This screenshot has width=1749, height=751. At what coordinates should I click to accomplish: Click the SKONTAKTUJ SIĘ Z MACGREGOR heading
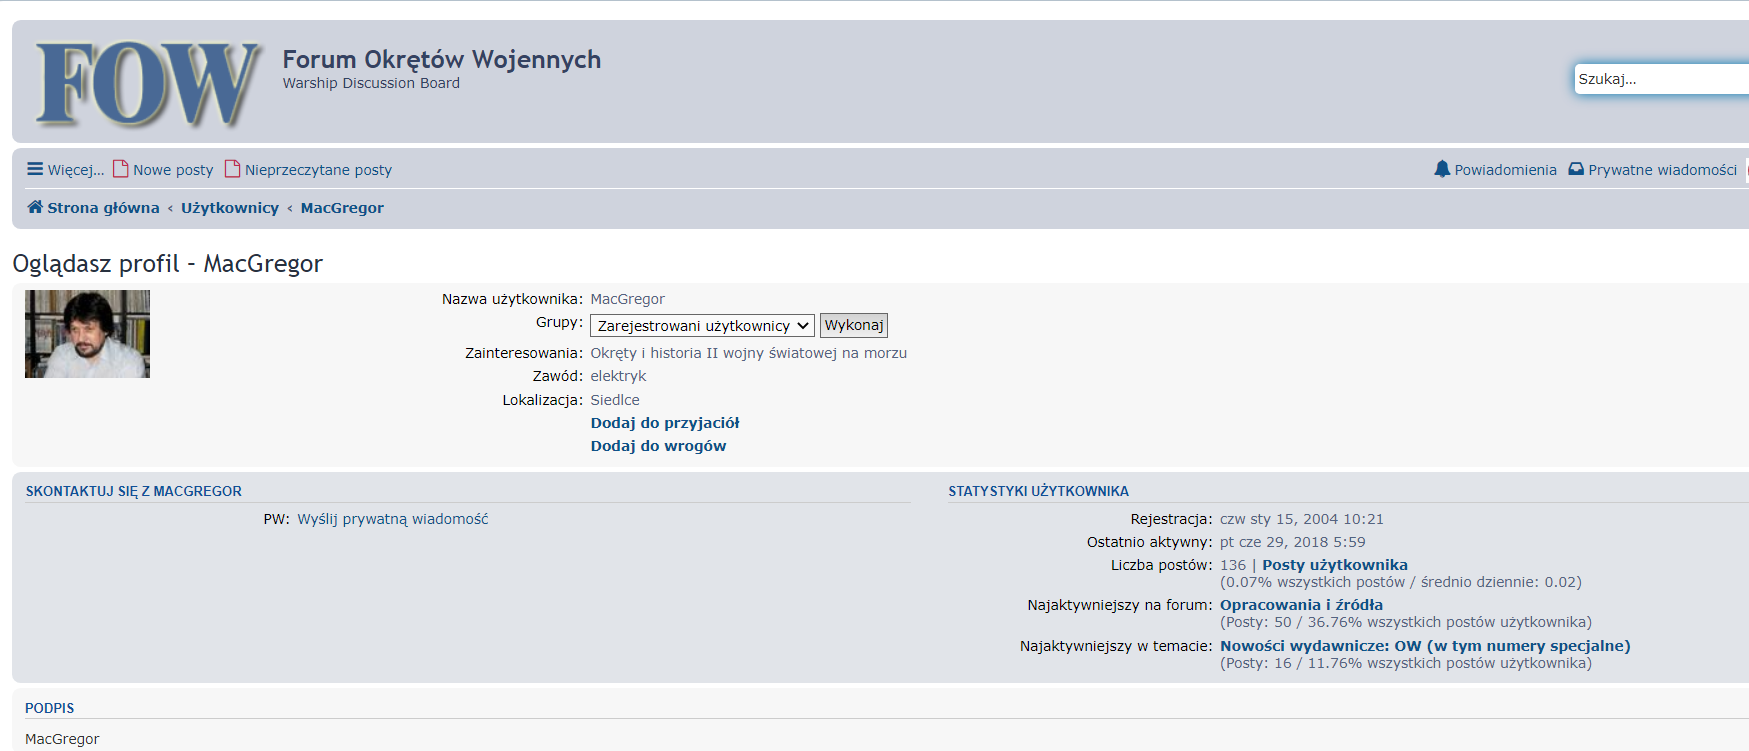[134, 491]
